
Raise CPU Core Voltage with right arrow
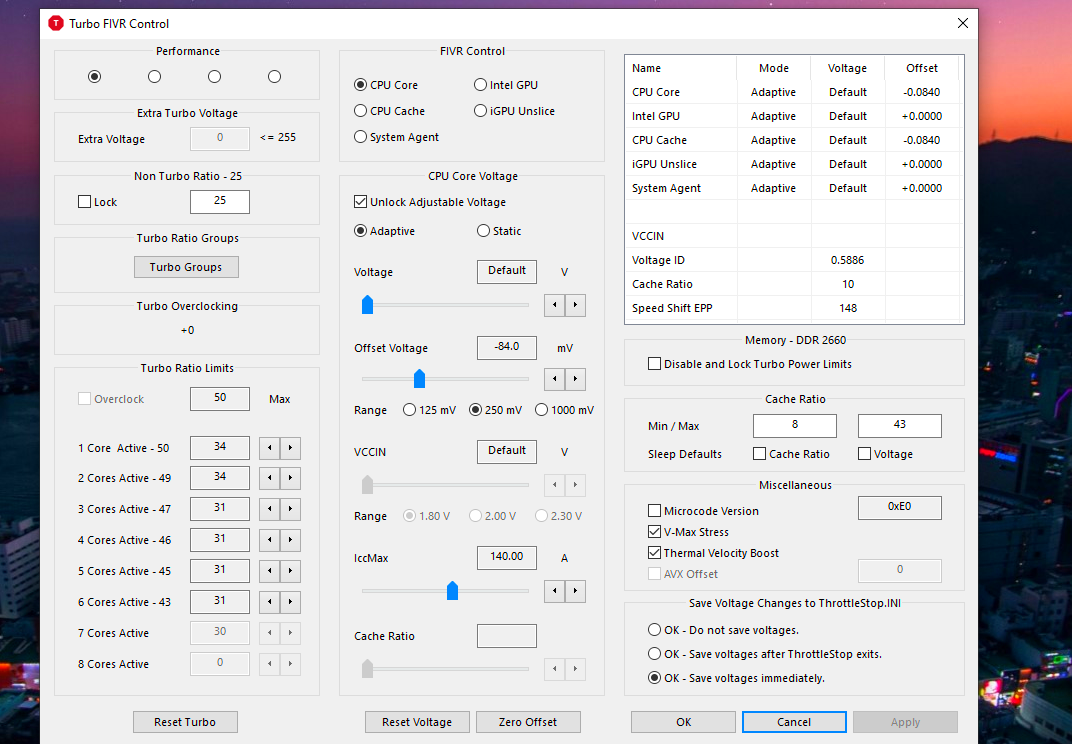tap(576, 305)
